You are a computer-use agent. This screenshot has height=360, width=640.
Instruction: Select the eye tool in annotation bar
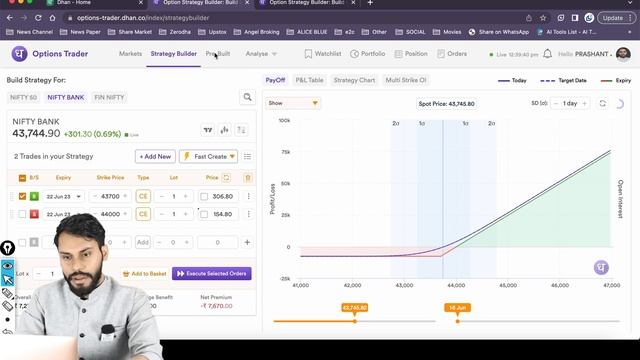click(8, 266)
